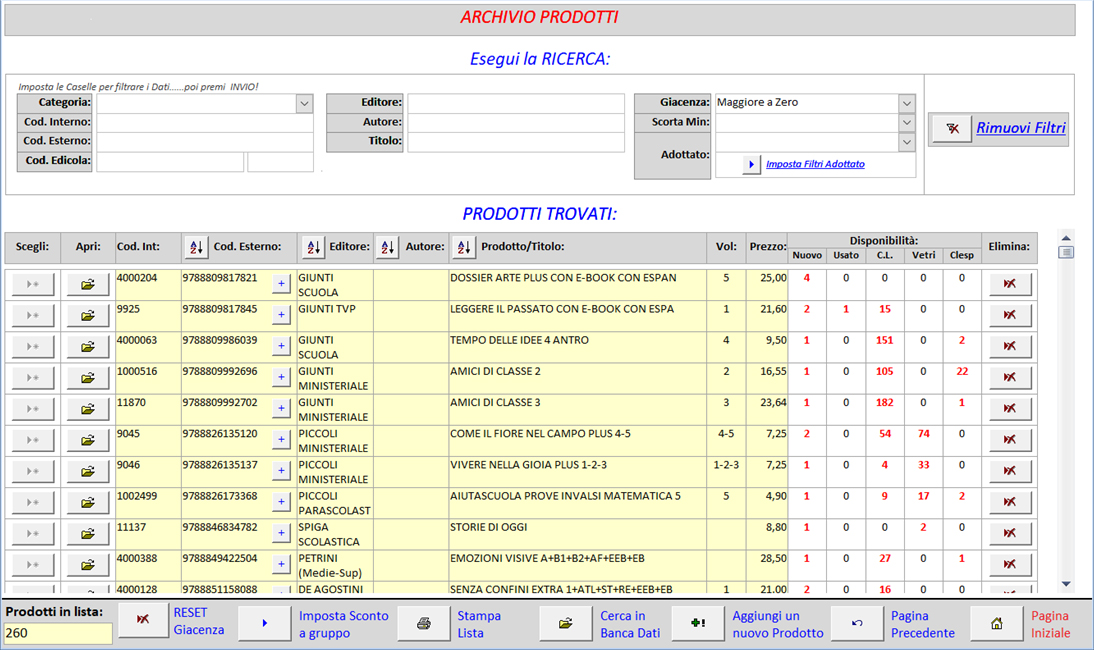Click the Rimuovi Filtri link
Viewport: 1094px width, 650px height.
coord(1021,128)
